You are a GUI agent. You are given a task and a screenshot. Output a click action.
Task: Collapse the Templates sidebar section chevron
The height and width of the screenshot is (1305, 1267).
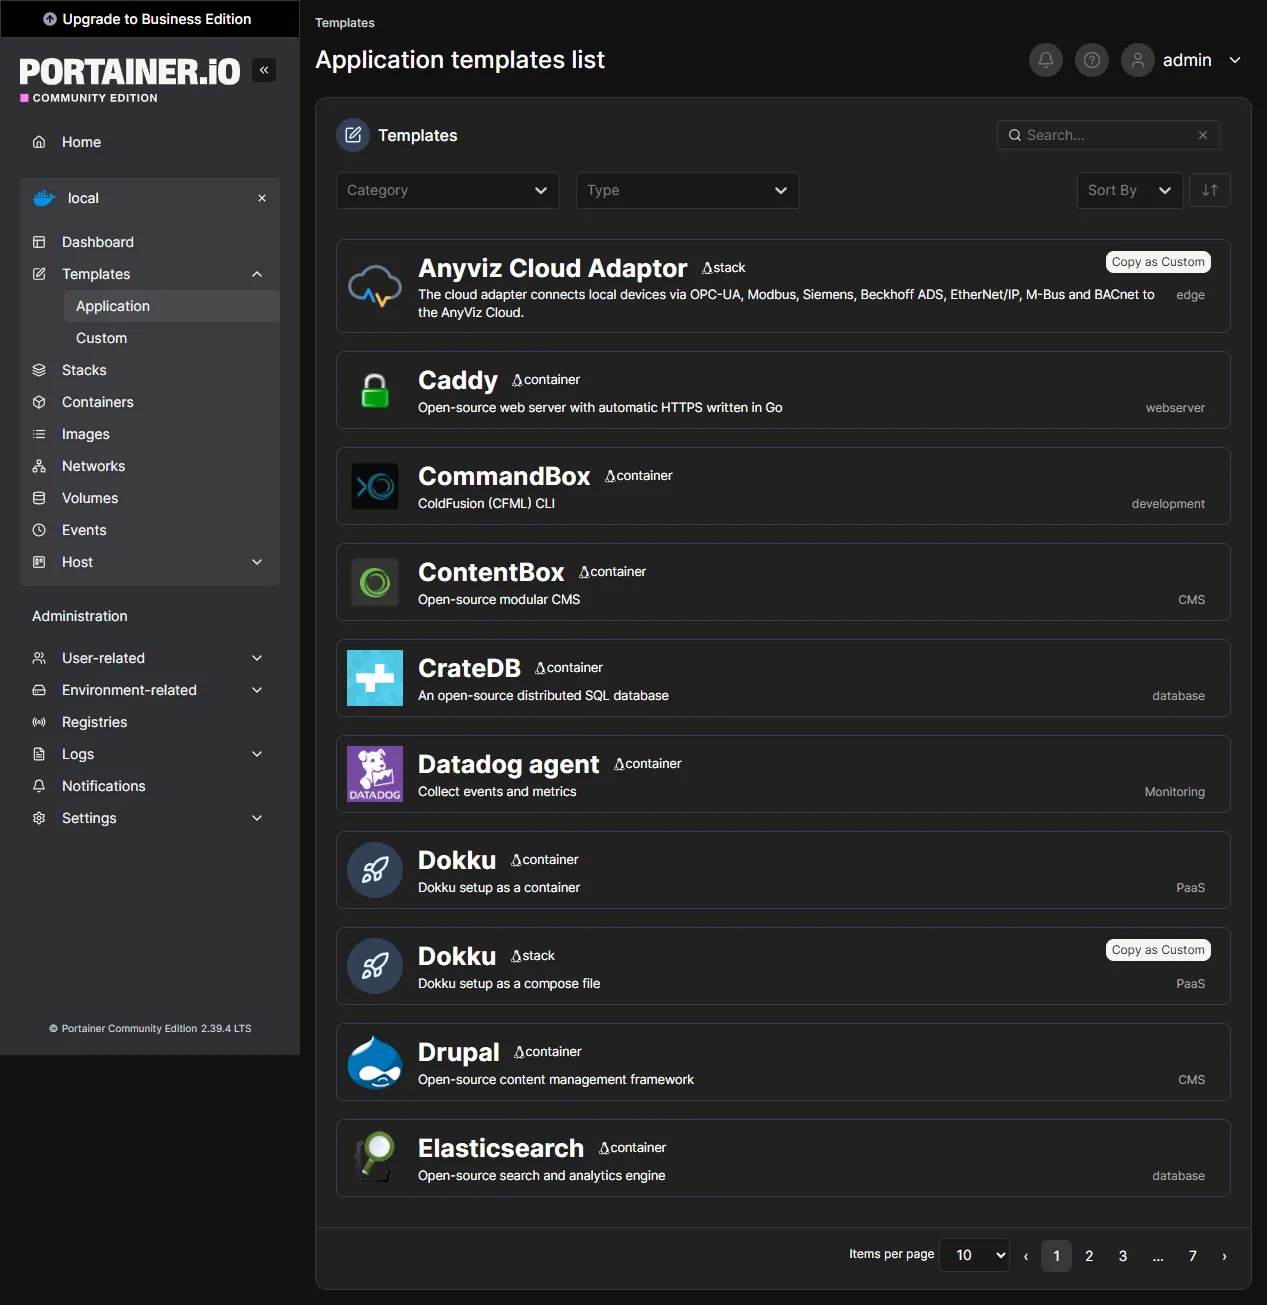point(257,274)
